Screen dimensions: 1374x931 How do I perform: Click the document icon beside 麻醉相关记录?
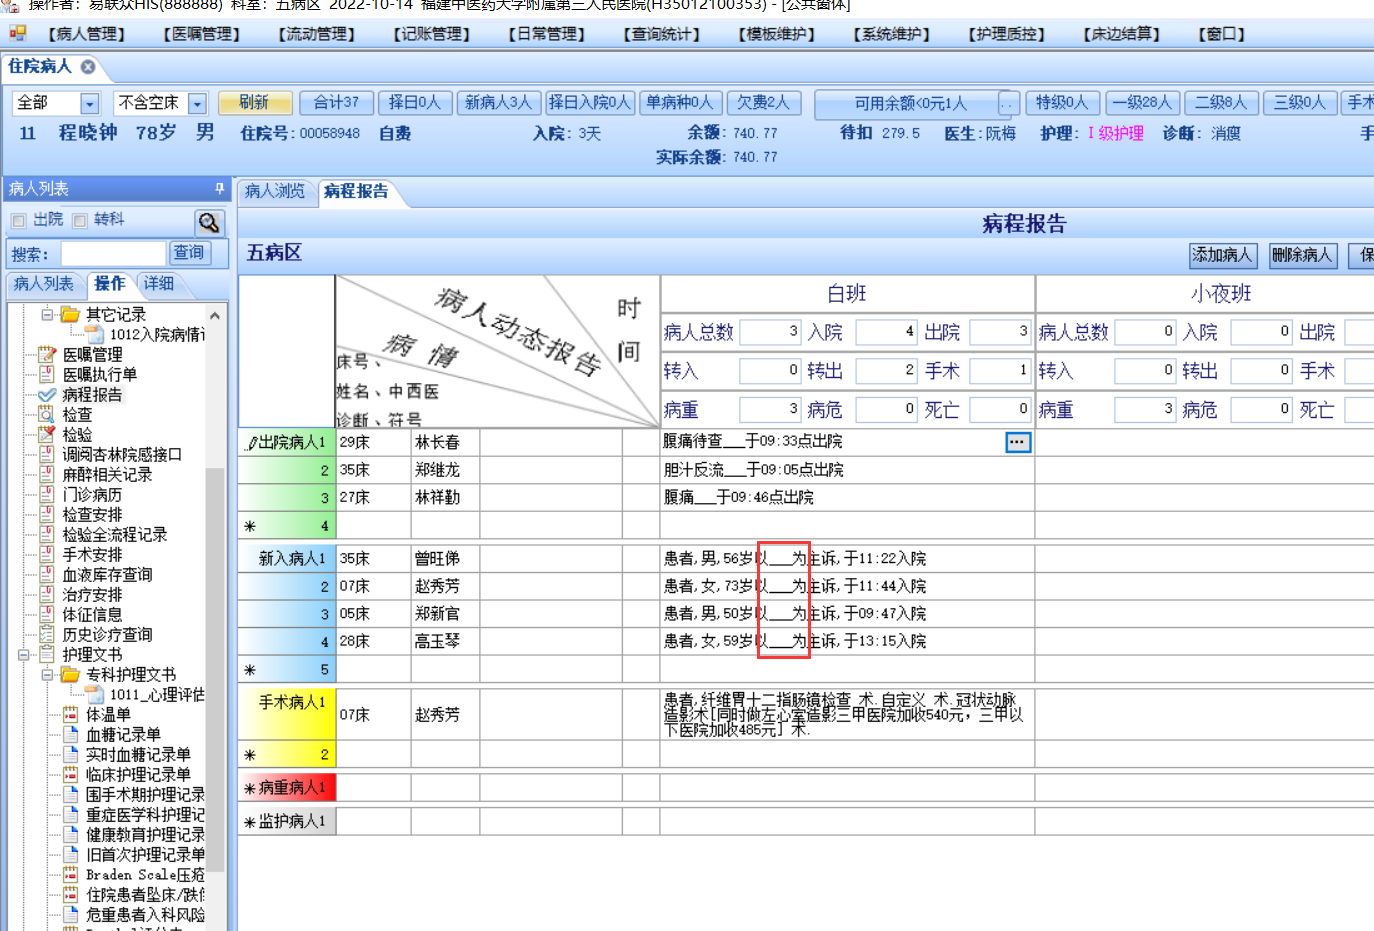pyautogui.click(x=46, y=474)
